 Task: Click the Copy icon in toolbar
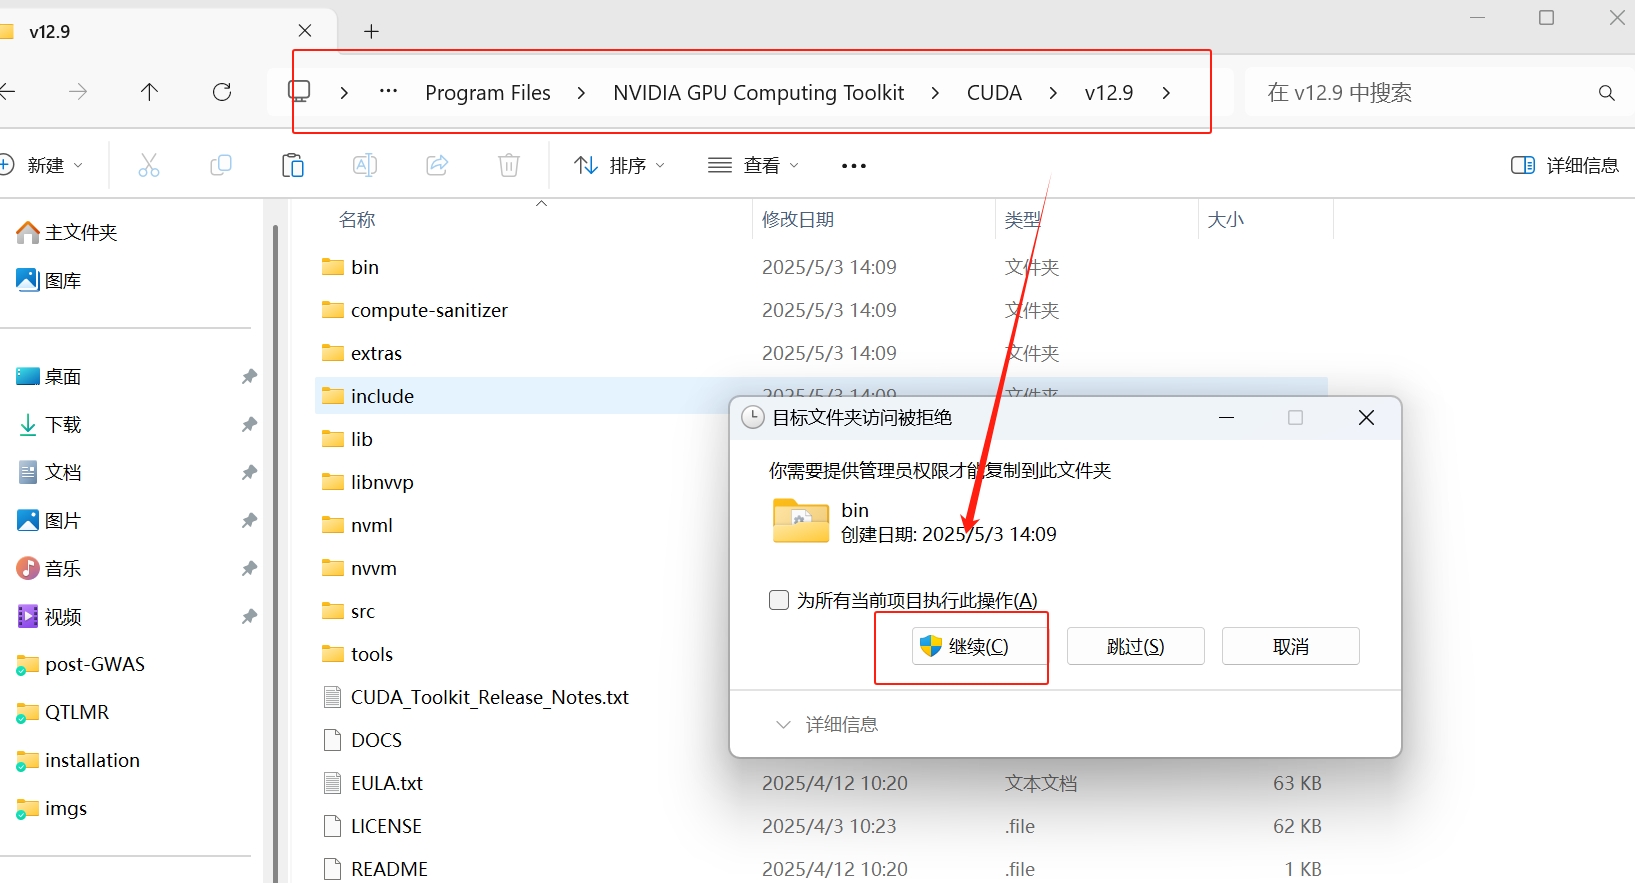(221, 165)
